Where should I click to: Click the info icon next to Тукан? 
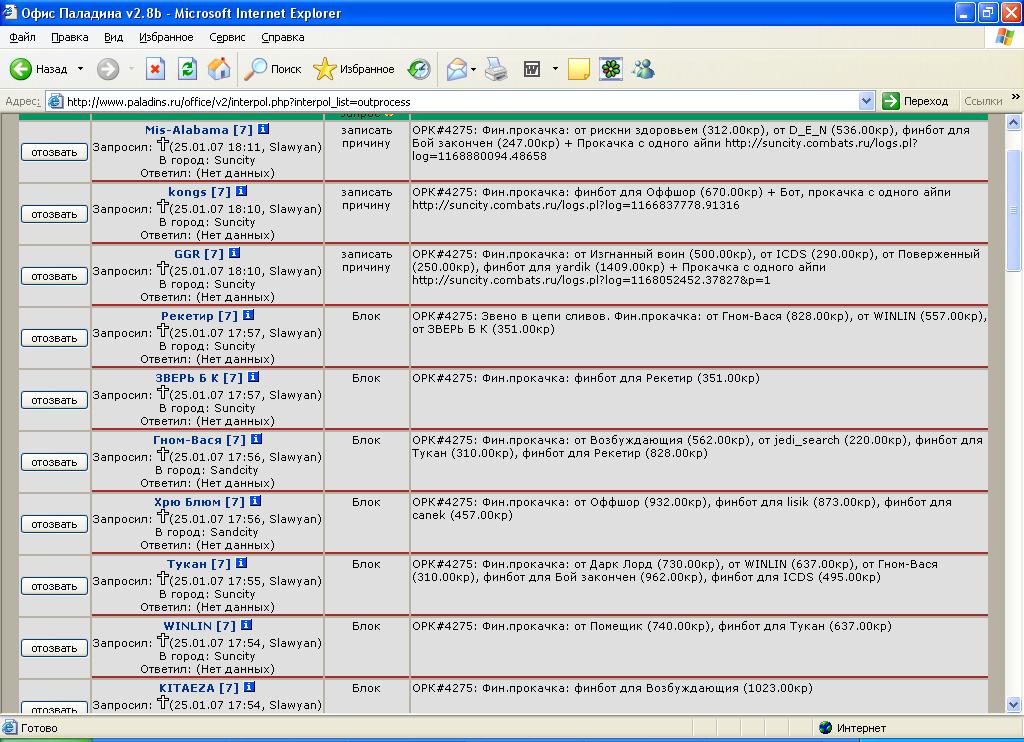pos(241,563)
